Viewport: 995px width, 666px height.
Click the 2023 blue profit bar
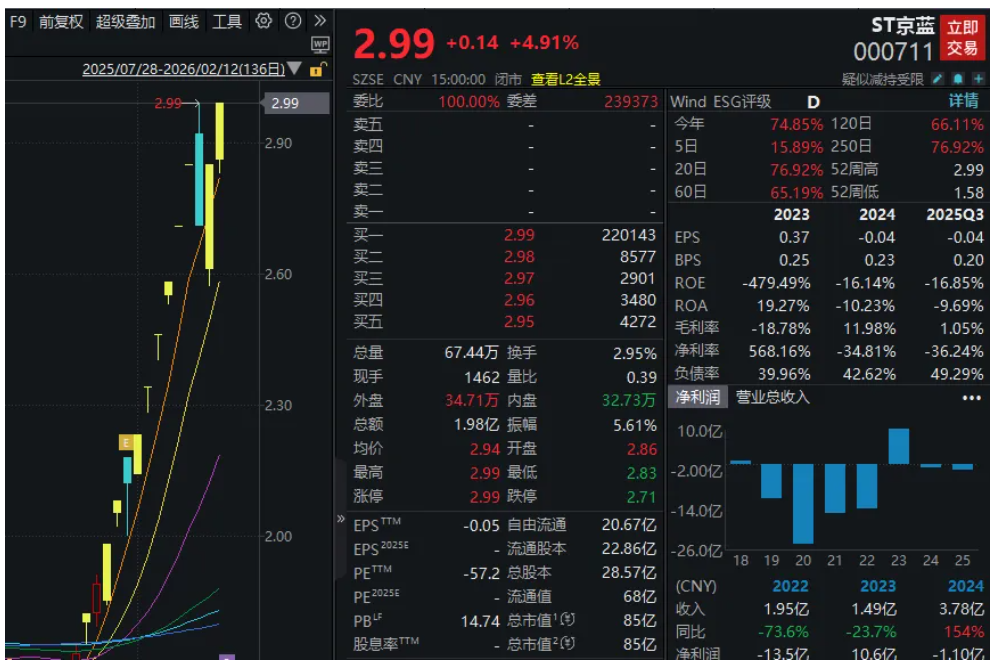(x=898, y=446)
